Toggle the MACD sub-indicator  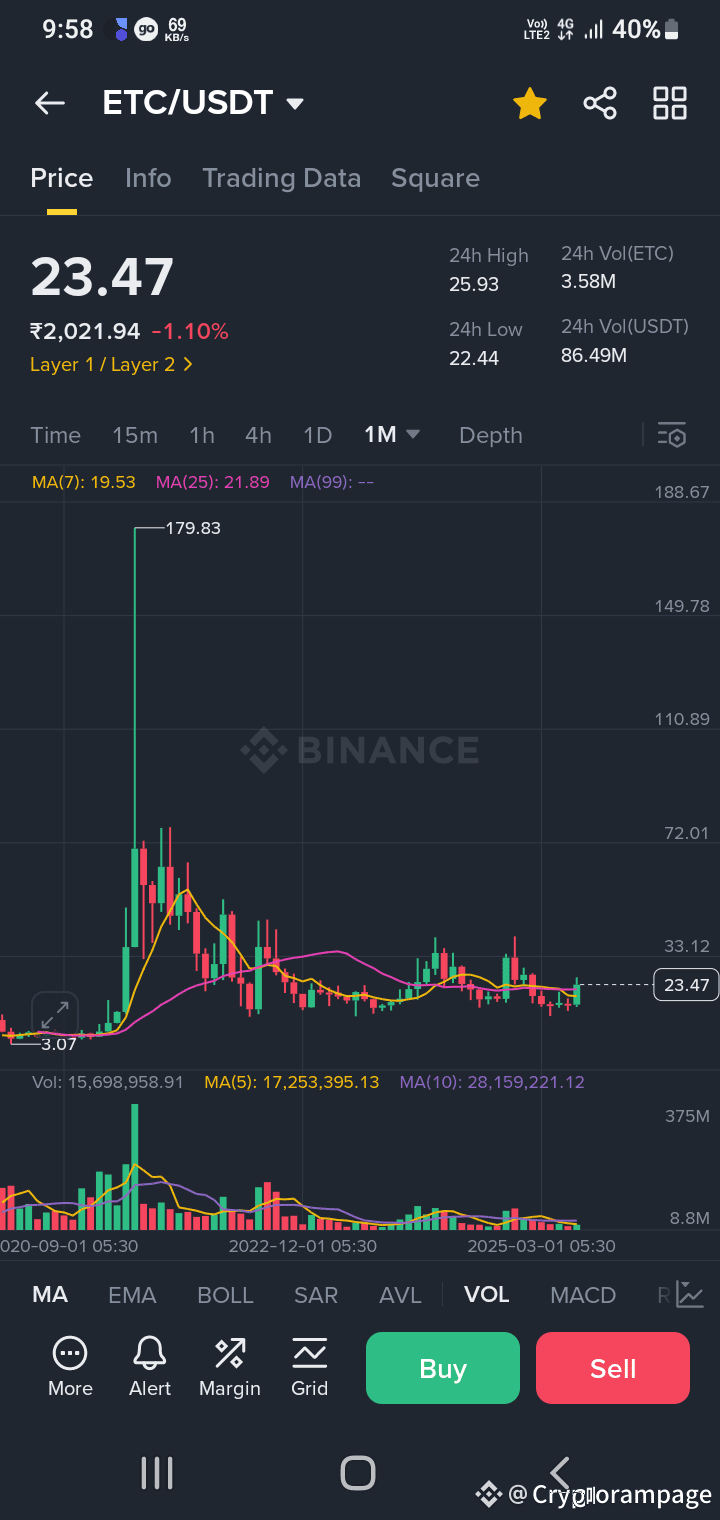583,1295
